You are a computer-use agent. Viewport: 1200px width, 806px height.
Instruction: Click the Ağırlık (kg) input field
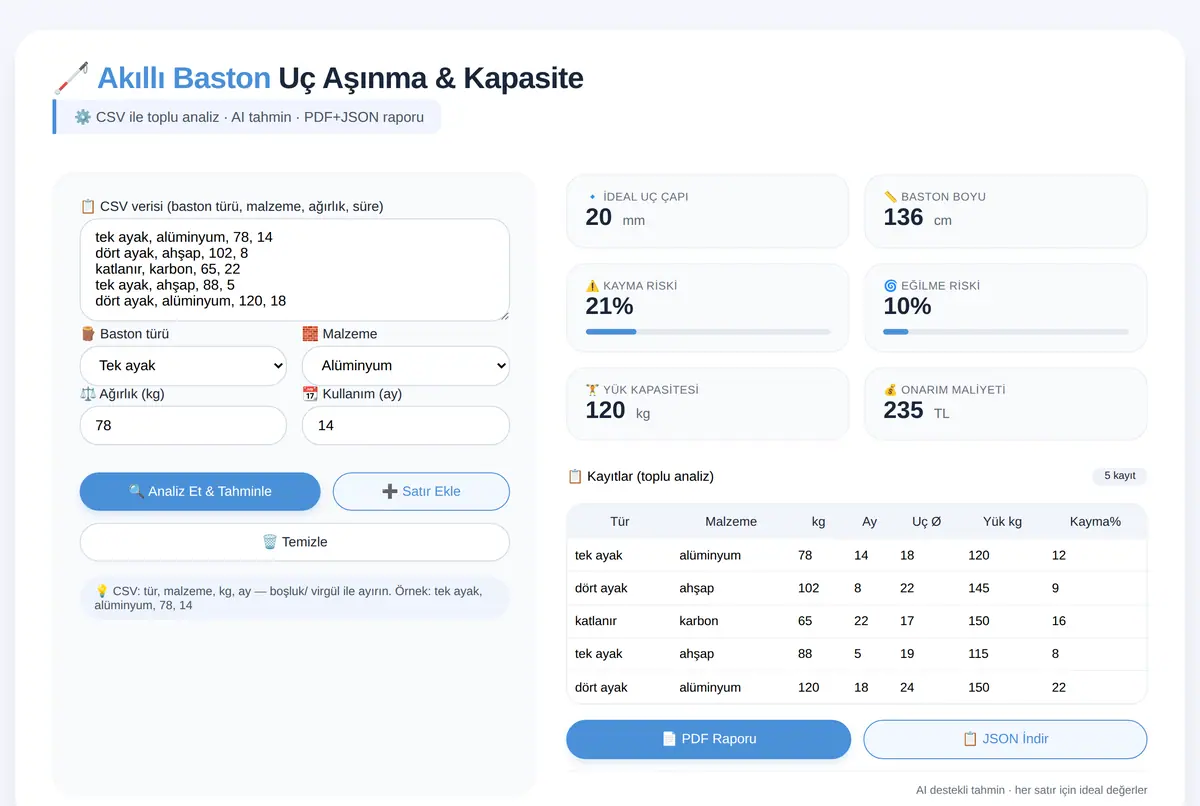coord(183,426)
